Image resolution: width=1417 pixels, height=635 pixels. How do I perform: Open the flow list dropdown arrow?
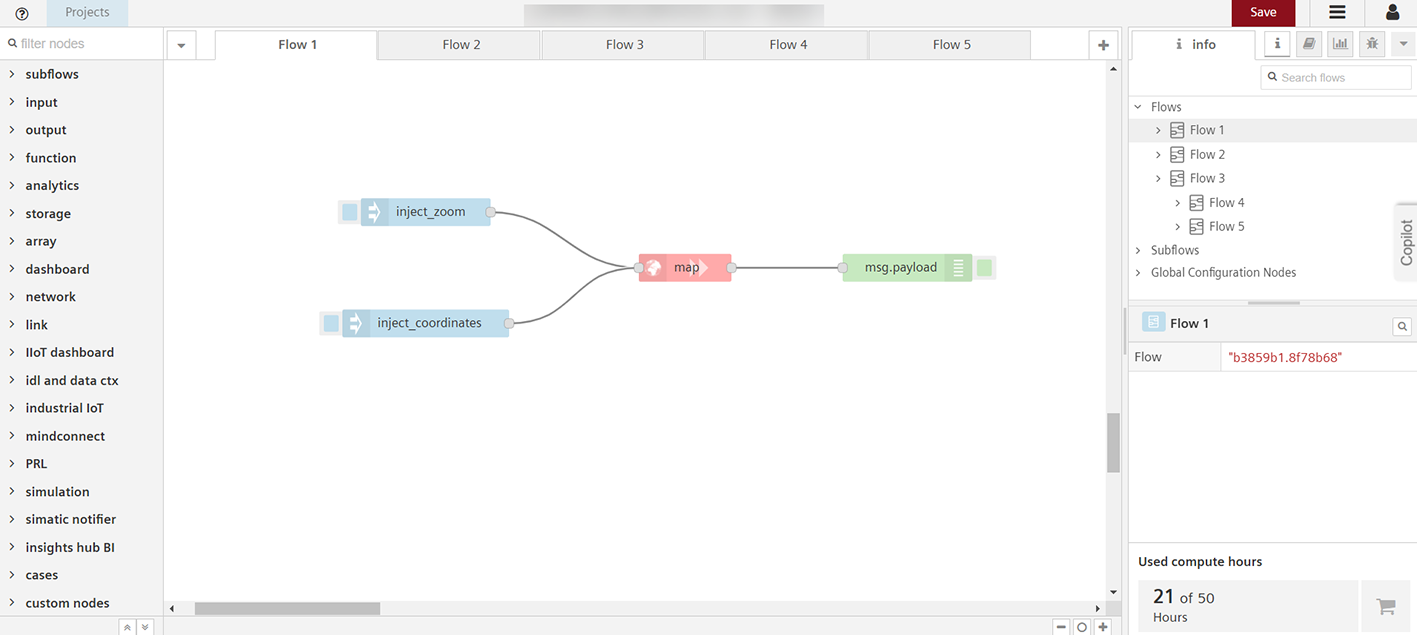(x=181, y=45)
